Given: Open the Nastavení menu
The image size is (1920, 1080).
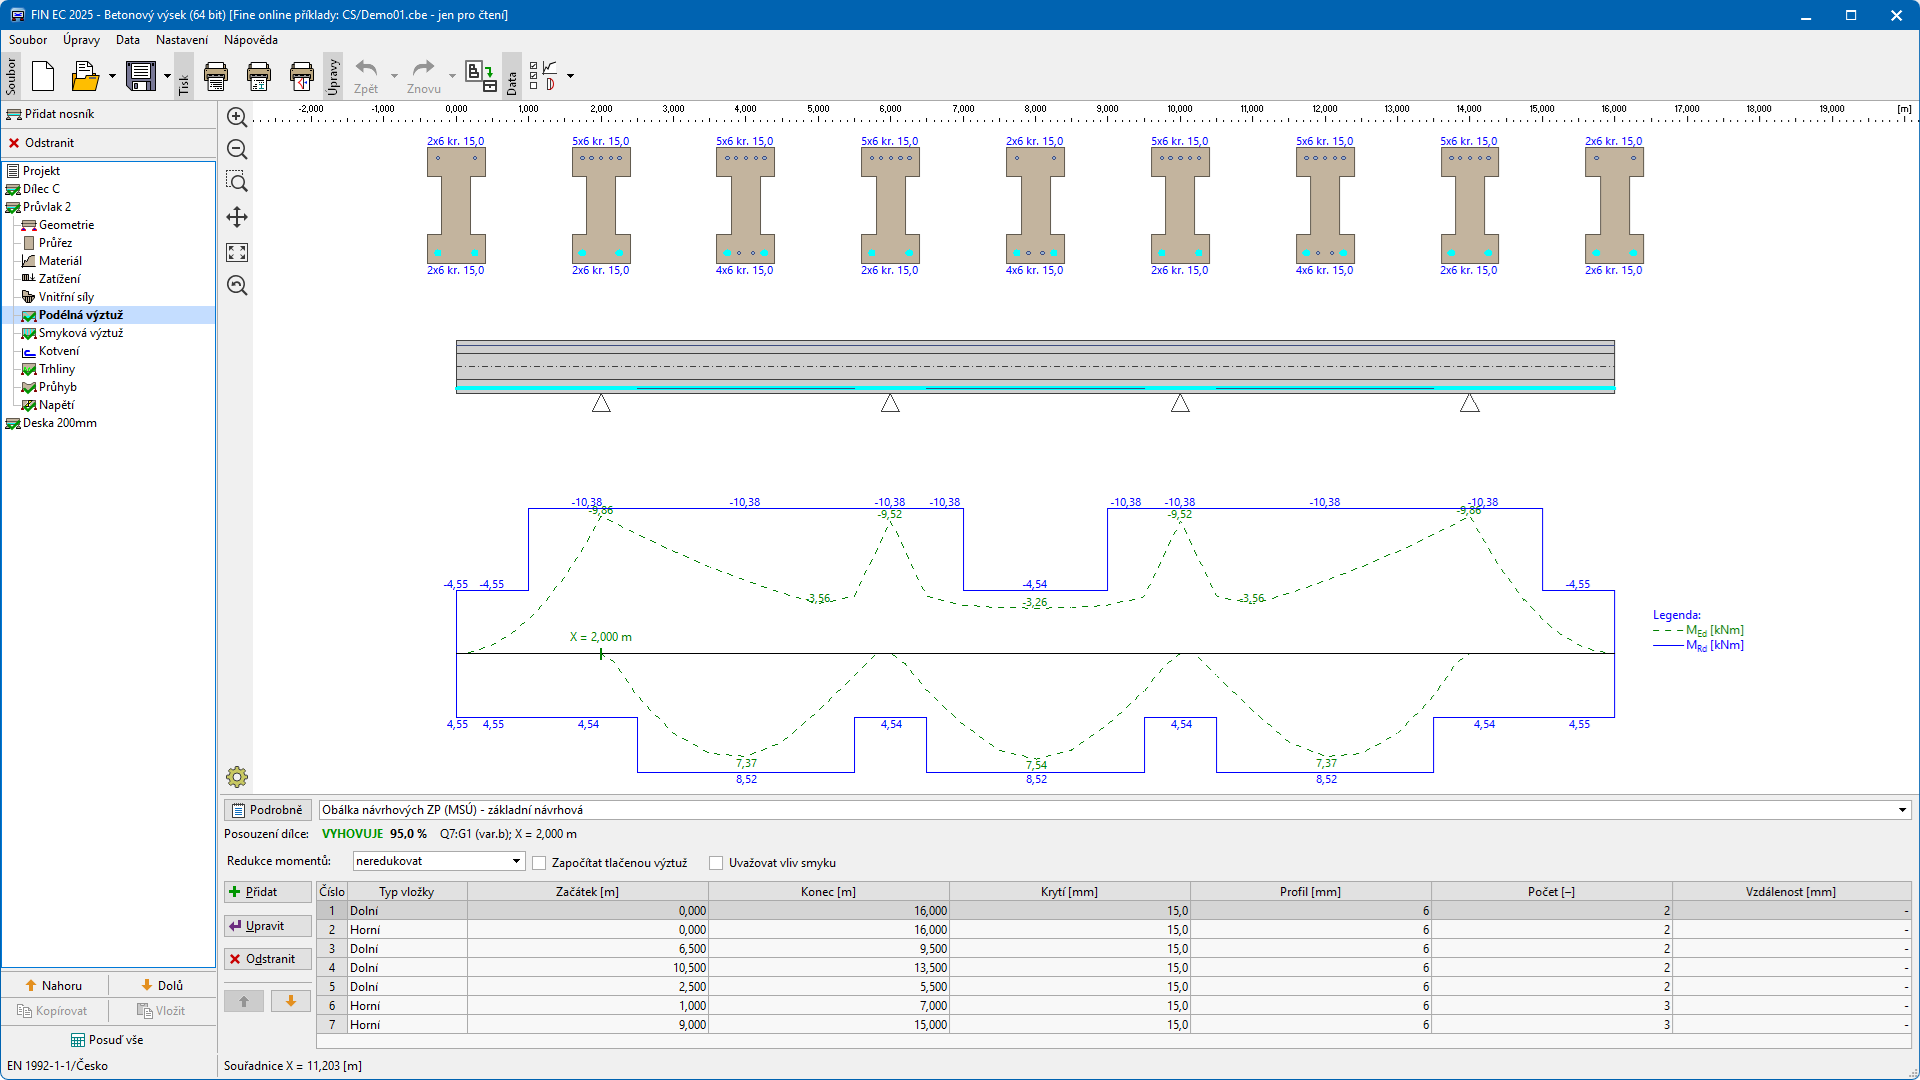Looking at the screenshot, I should [x=181, y=40].
